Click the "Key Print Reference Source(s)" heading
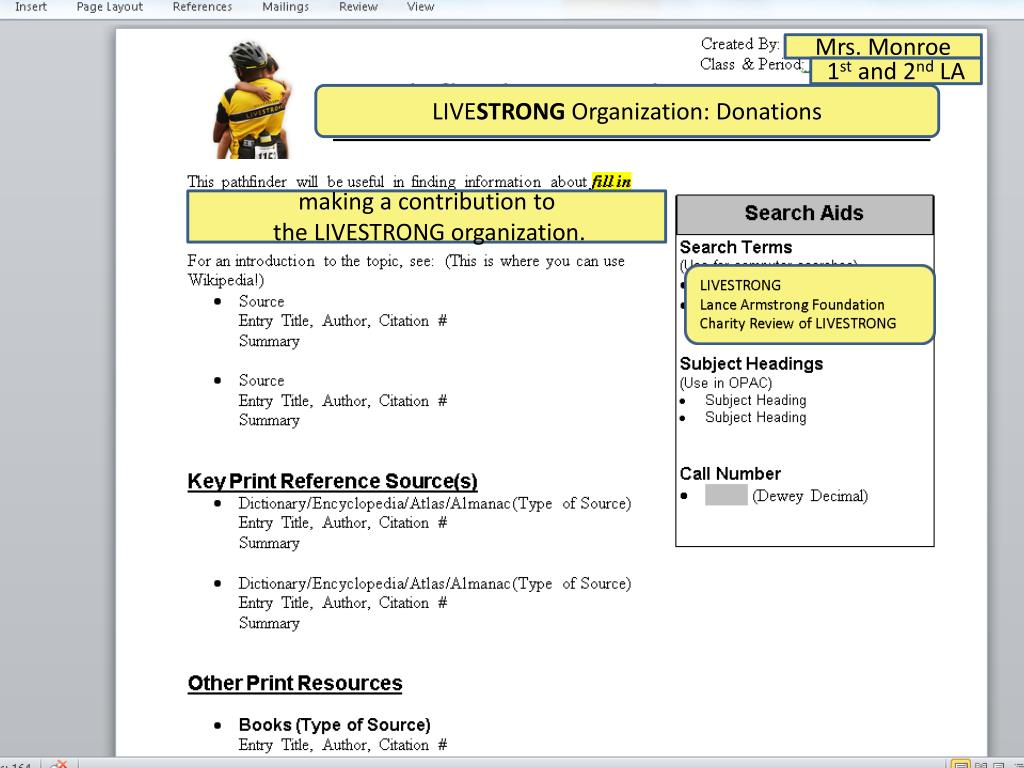The width and height of the screenshot is (1024, 768). [332, 481]
